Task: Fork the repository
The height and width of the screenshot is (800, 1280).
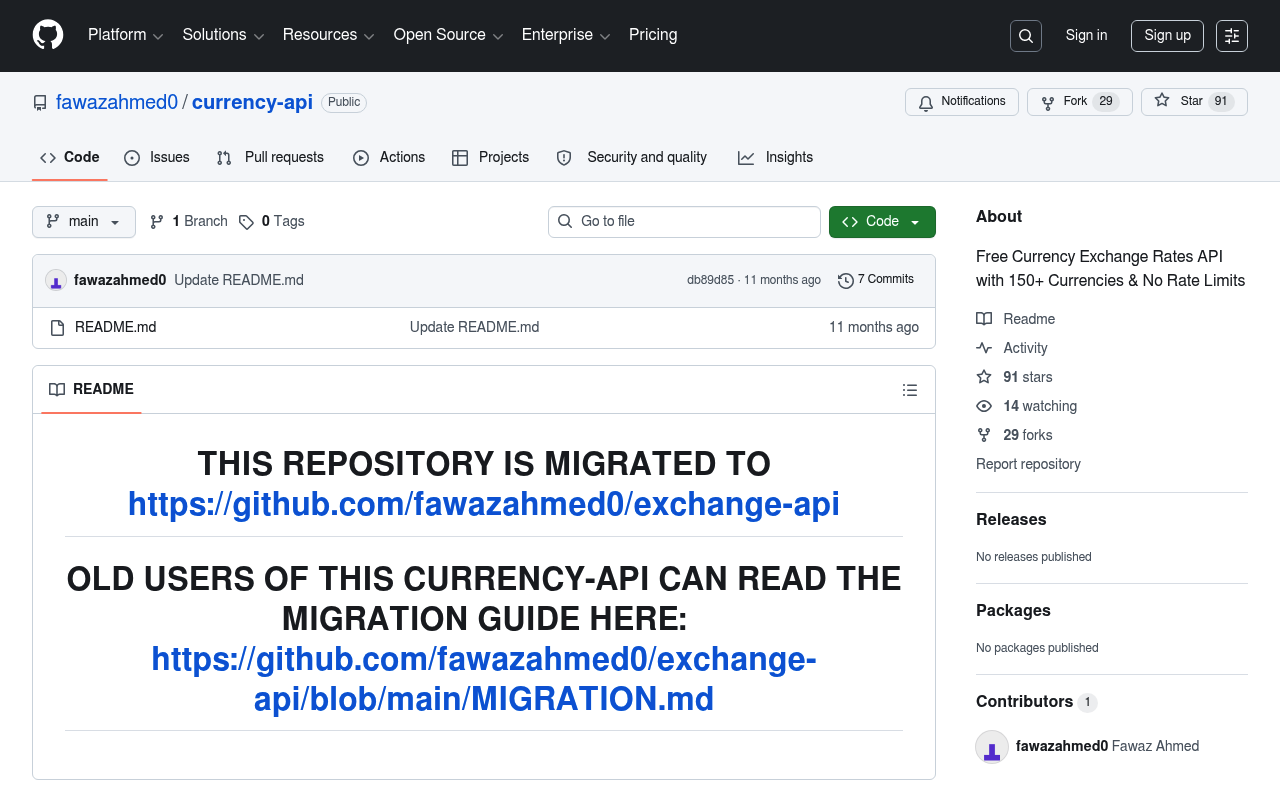Action: tap(1079, 102)
